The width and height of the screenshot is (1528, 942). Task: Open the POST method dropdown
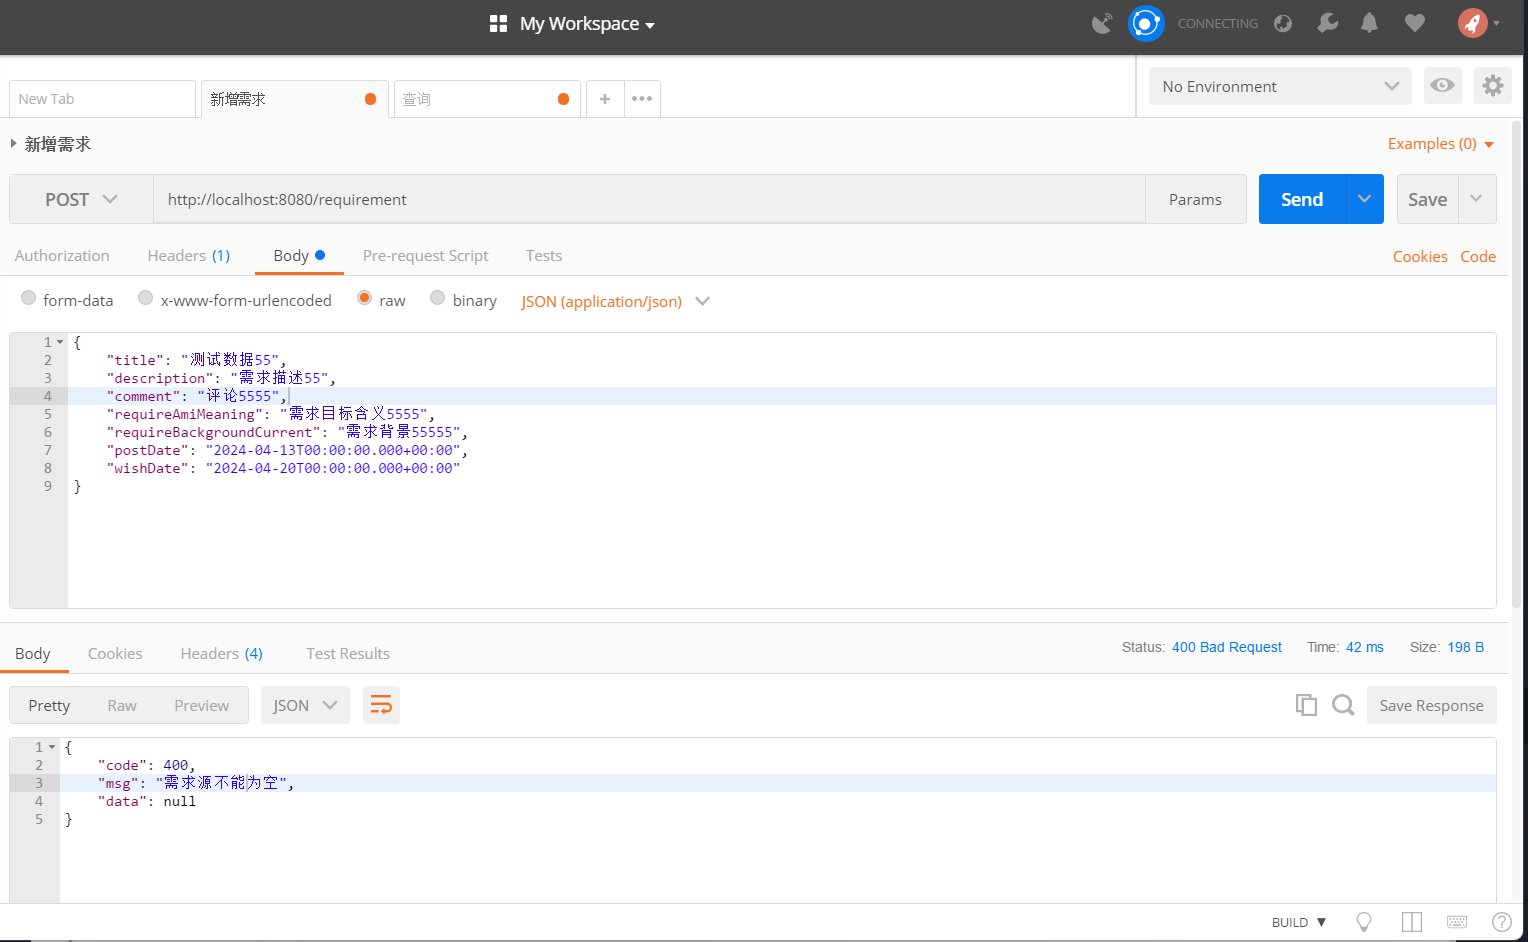[x=81, y=199]
